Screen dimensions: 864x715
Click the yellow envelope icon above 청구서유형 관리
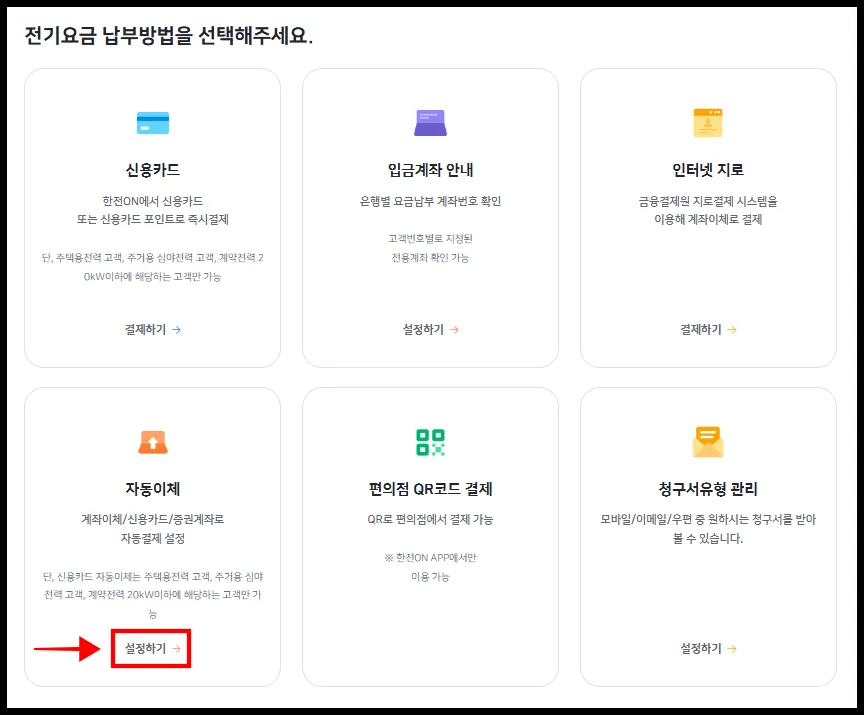click(x=707, y=440)
